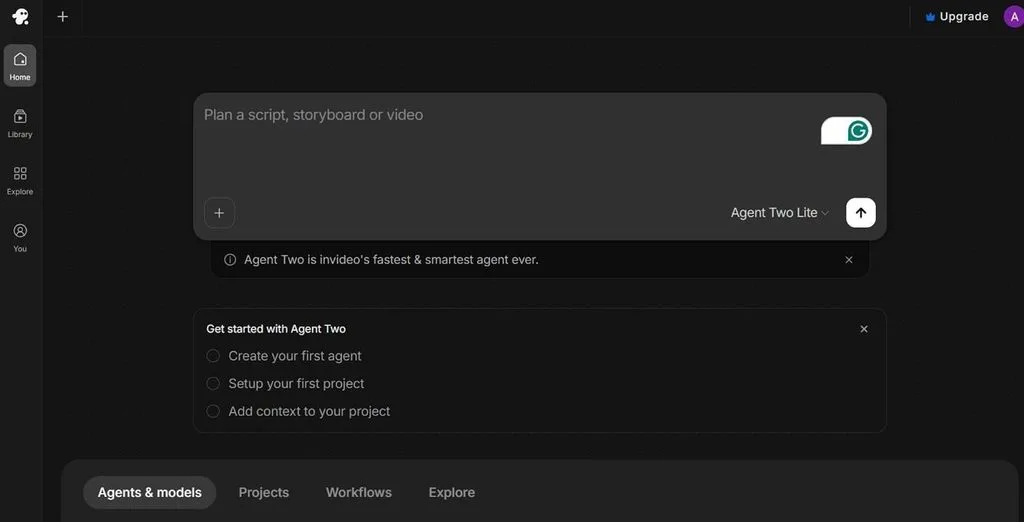Click the invideo logo icon

tap(20, 16)
